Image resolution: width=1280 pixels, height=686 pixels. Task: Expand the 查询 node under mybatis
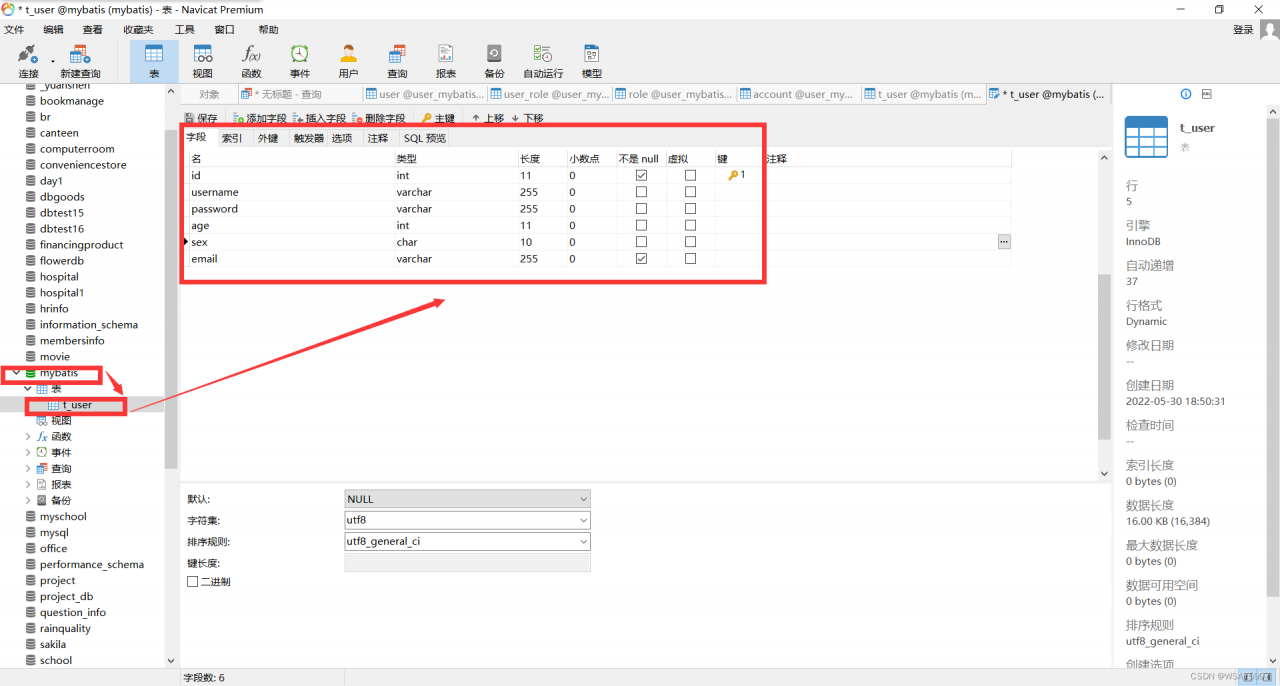[x=28, y=469]
